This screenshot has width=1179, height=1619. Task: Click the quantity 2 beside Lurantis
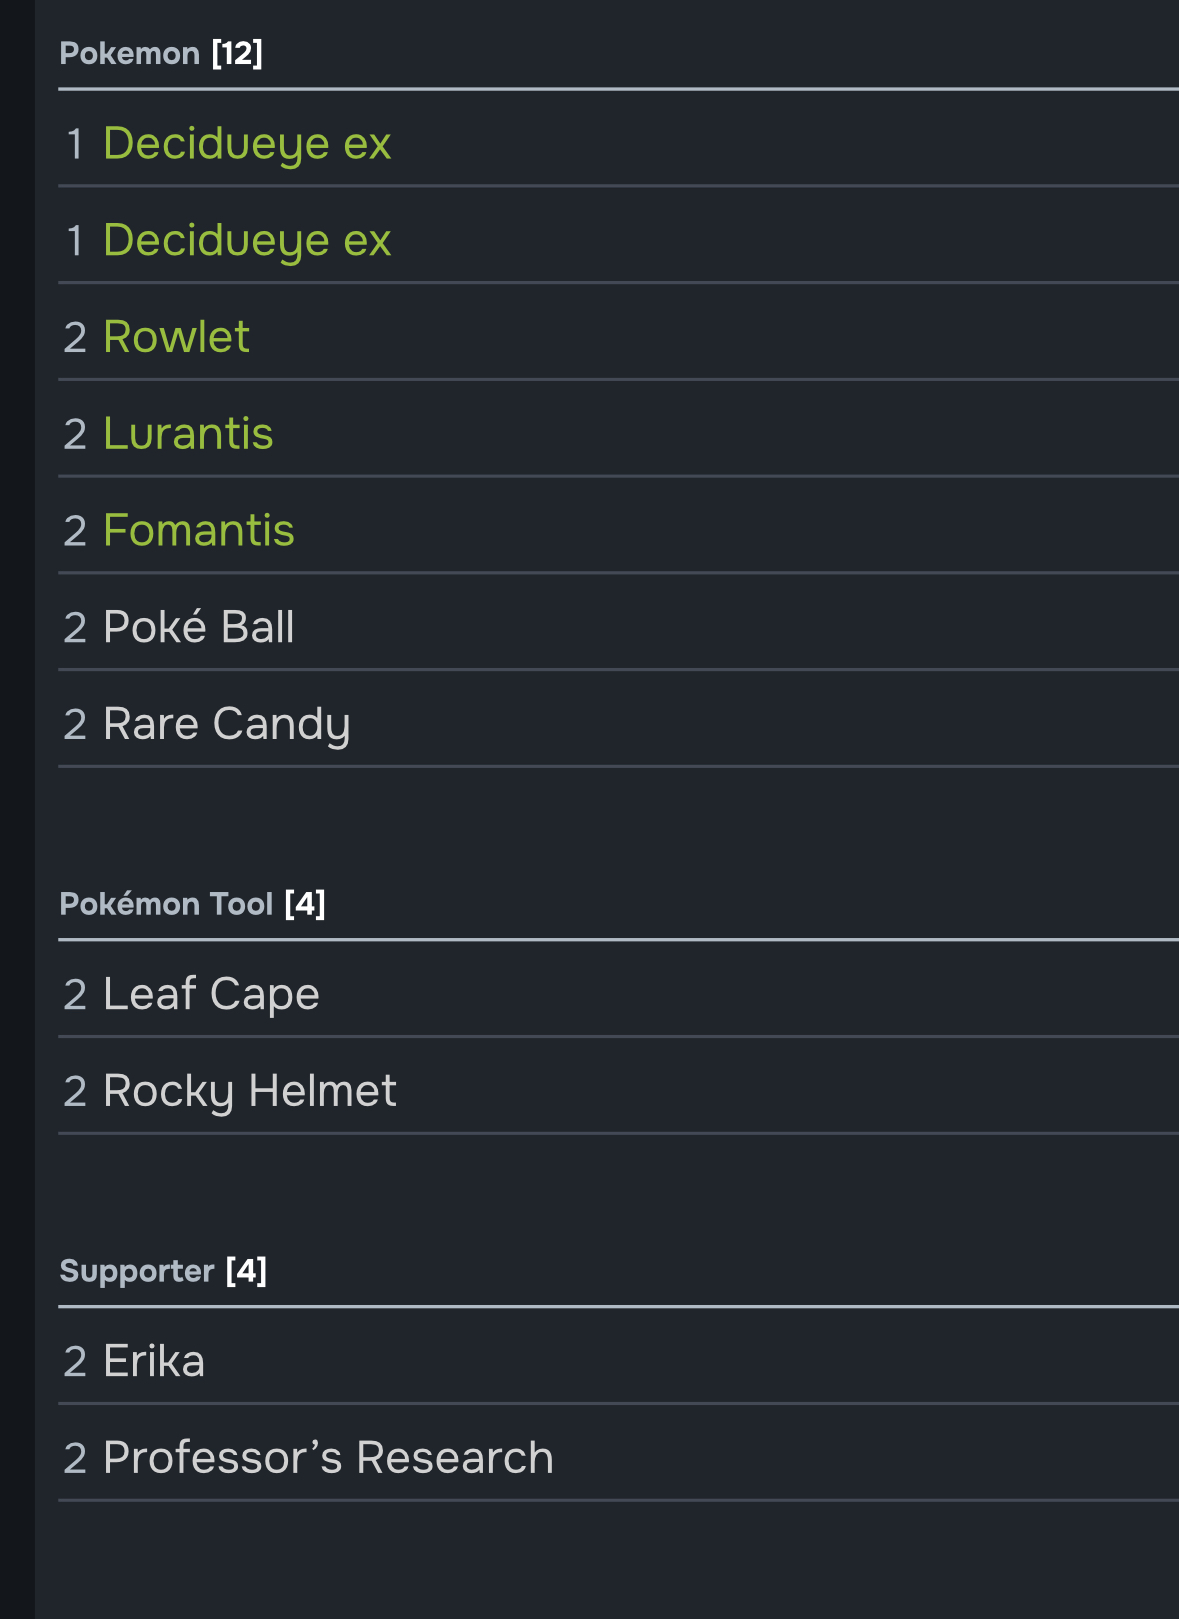tap(75, 435)
